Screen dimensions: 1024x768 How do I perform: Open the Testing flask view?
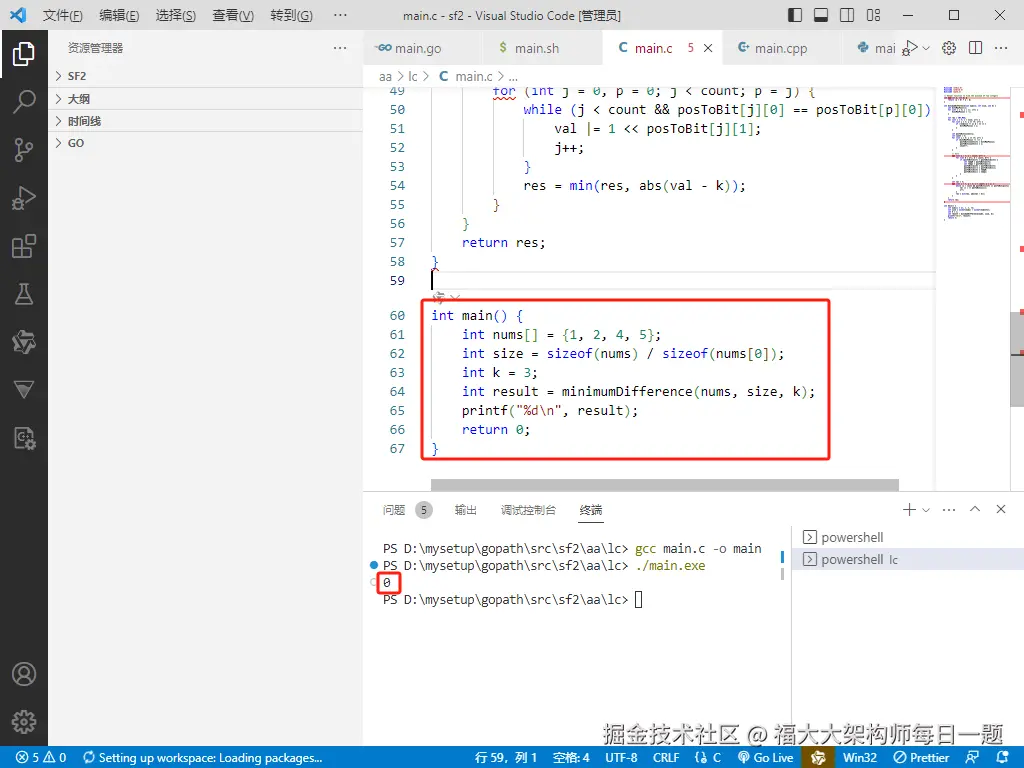click(x=24, y=294)
